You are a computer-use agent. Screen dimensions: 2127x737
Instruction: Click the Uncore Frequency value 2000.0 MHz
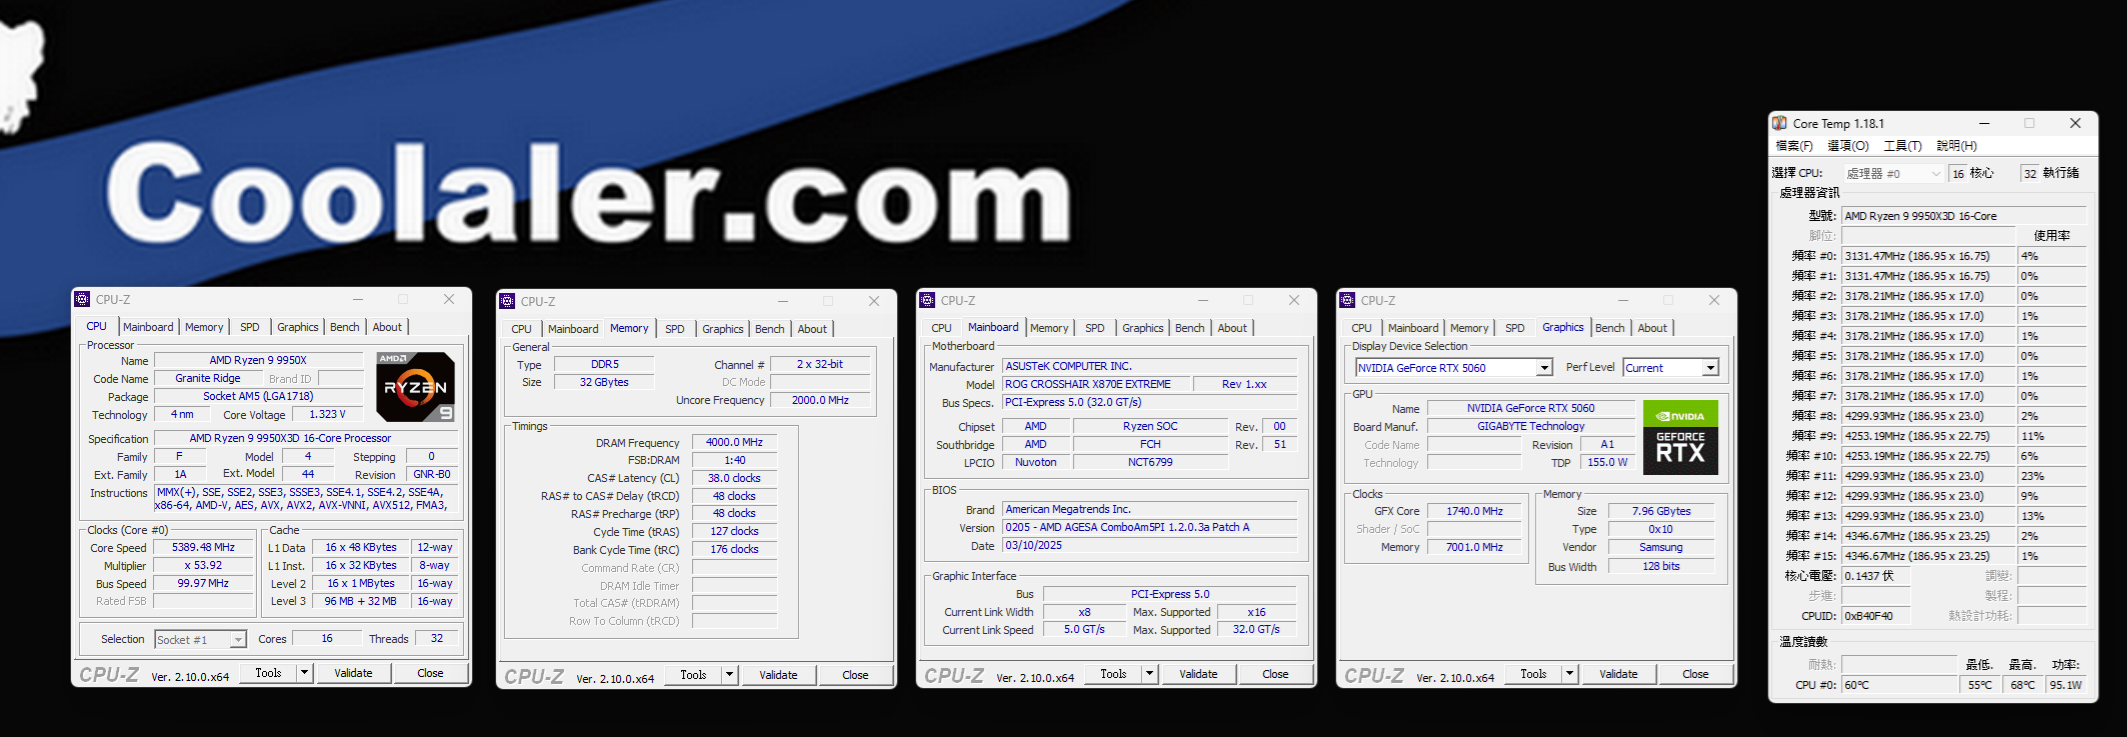click(x=820, y=400)
